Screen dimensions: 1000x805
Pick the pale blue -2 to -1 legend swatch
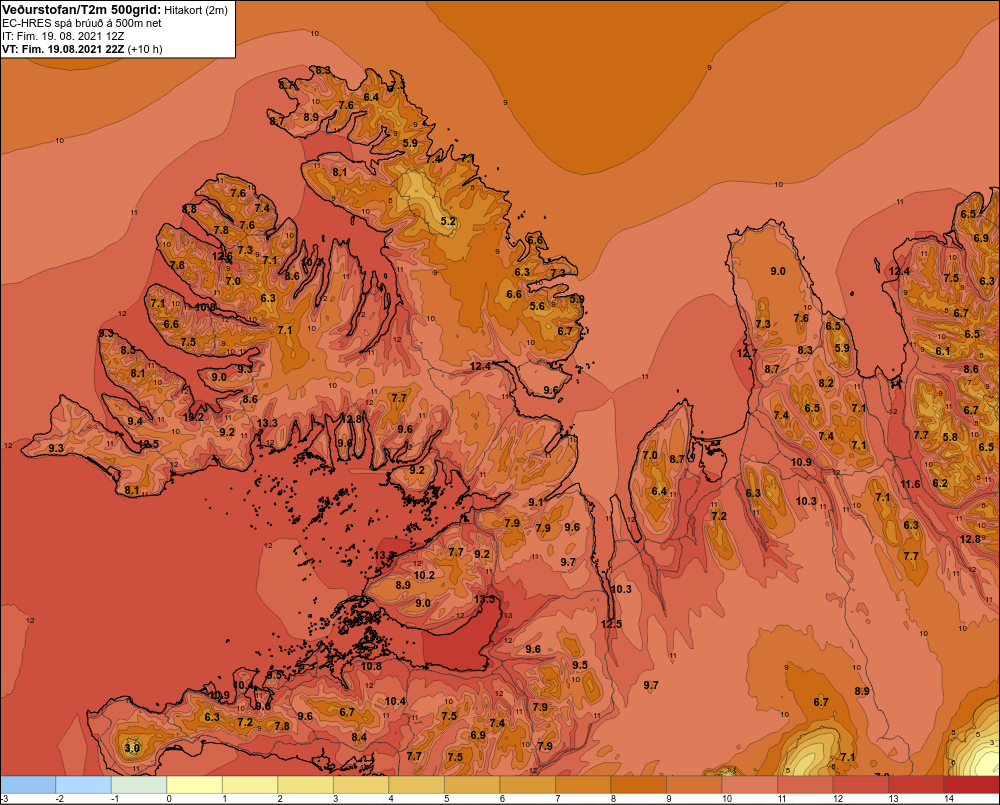coord(84,784)
